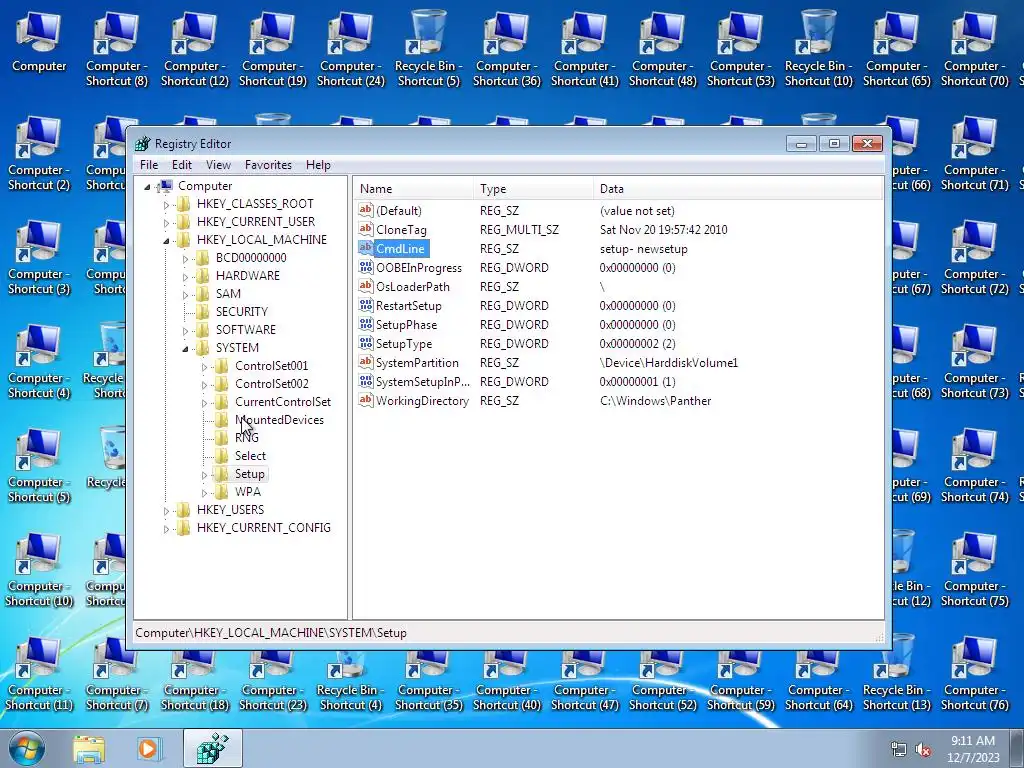Click the muted volume tray icon
This screenshot has height=768, width=1024.
click(x=923, y=750)
